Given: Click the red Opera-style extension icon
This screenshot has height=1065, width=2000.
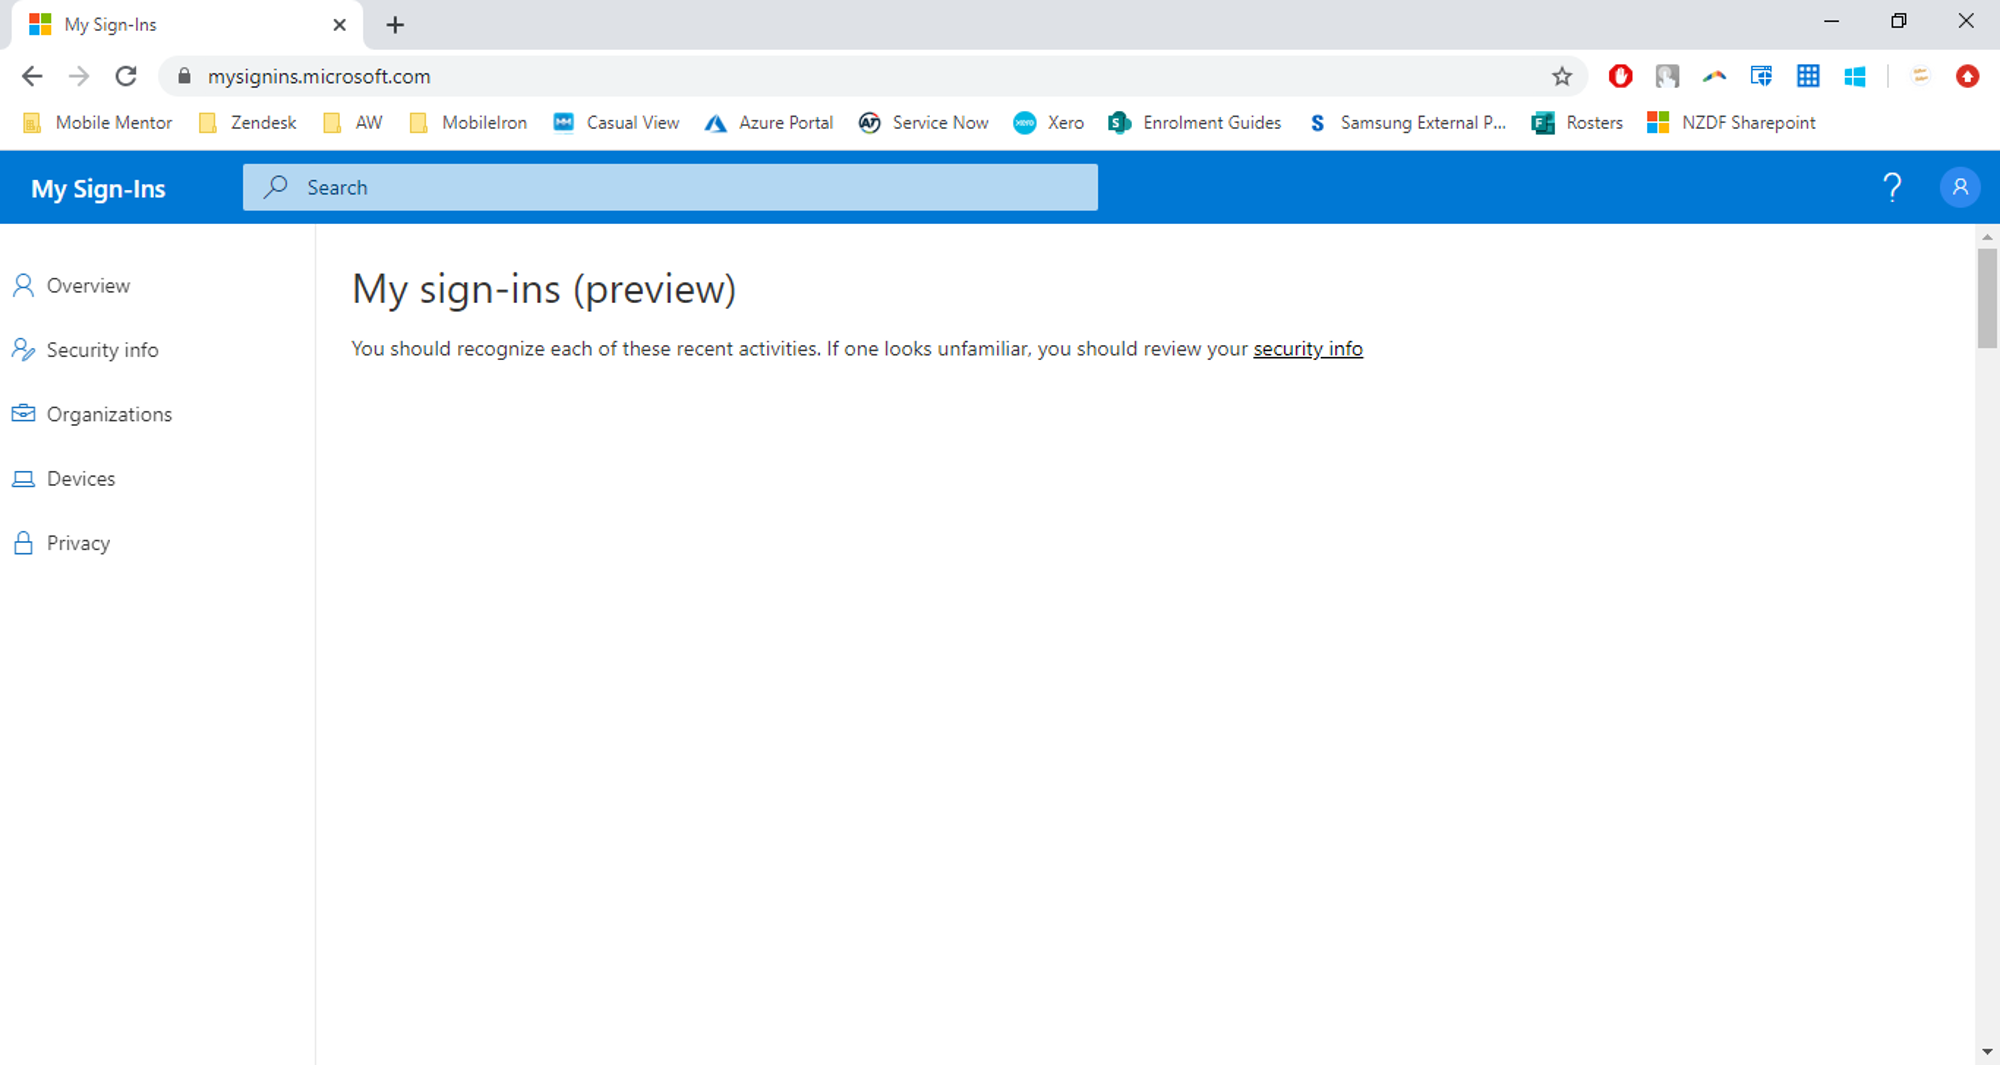Looking at the screenshot, I should click(x=1620, y=76).
